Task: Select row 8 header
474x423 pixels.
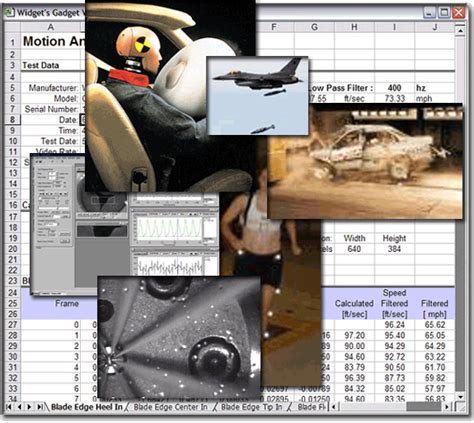Action: click(12, 120)
